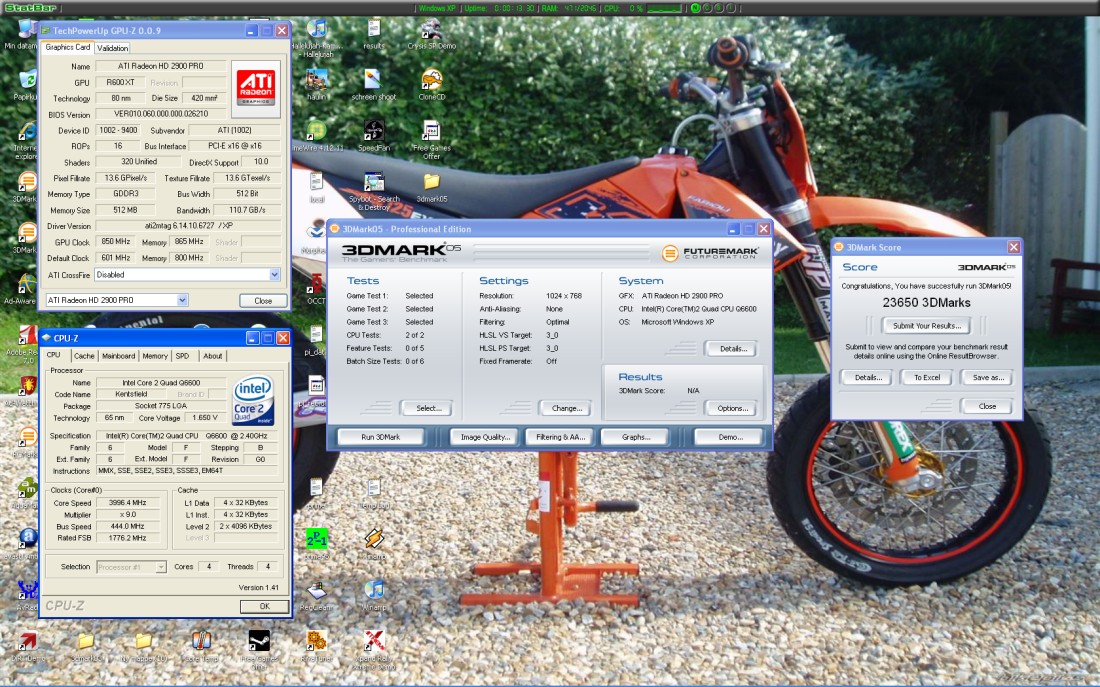Open the About tab in CPU-Z
The height and width of the screenshot is (687, 1100).
pyautogui.click(x=213, y=356)
